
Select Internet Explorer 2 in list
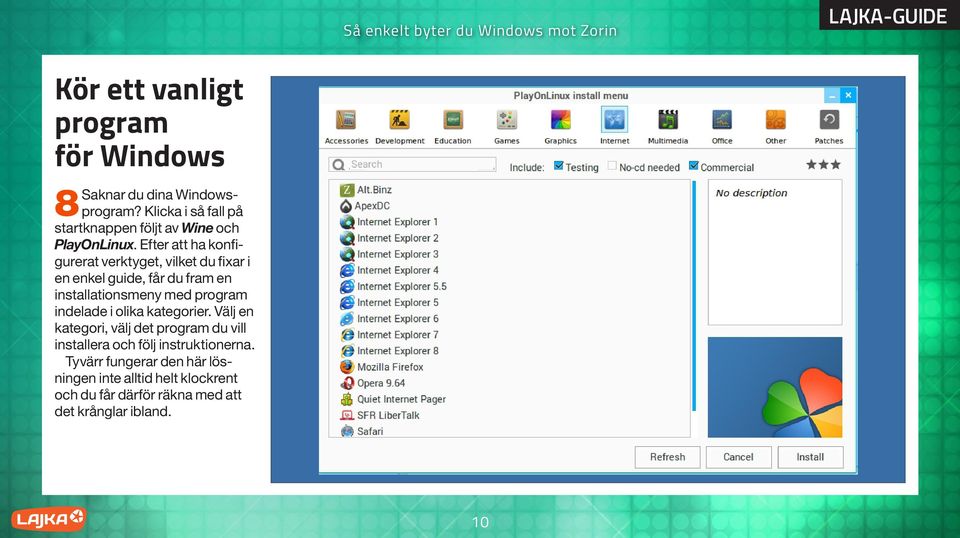click(397, 238)
